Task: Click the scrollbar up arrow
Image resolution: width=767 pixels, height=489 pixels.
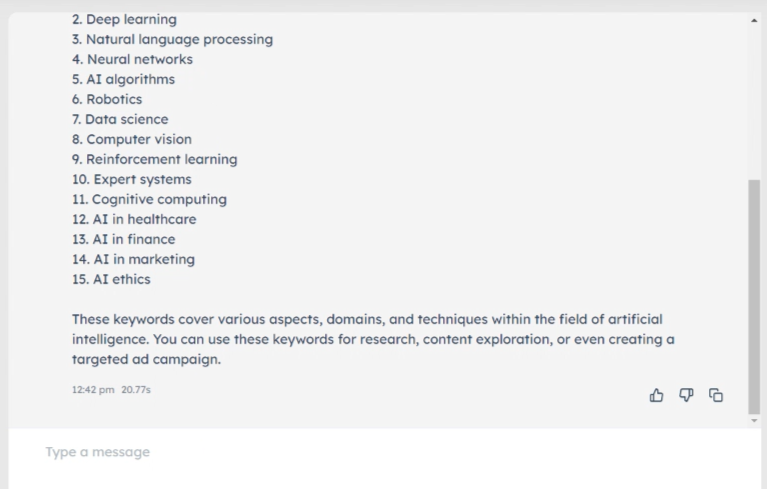Action: pos(754,20)
